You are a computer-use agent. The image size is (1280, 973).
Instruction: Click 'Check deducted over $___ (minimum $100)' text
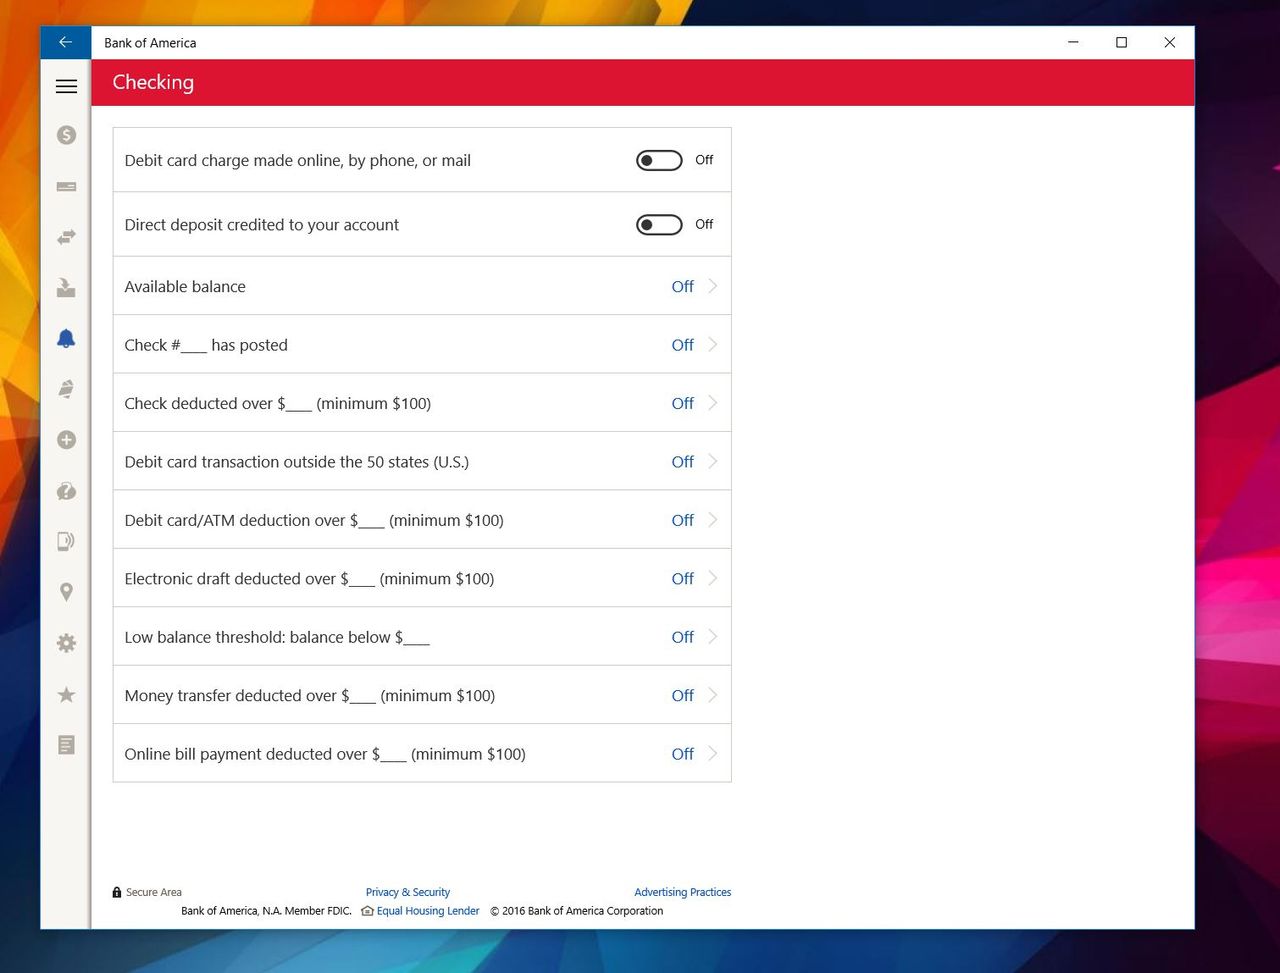(x=278, y=403)
